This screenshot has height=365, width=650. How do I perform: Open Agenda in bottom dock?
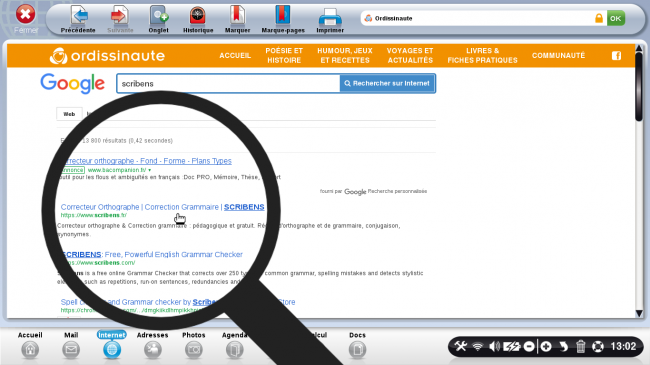[235, 346]
